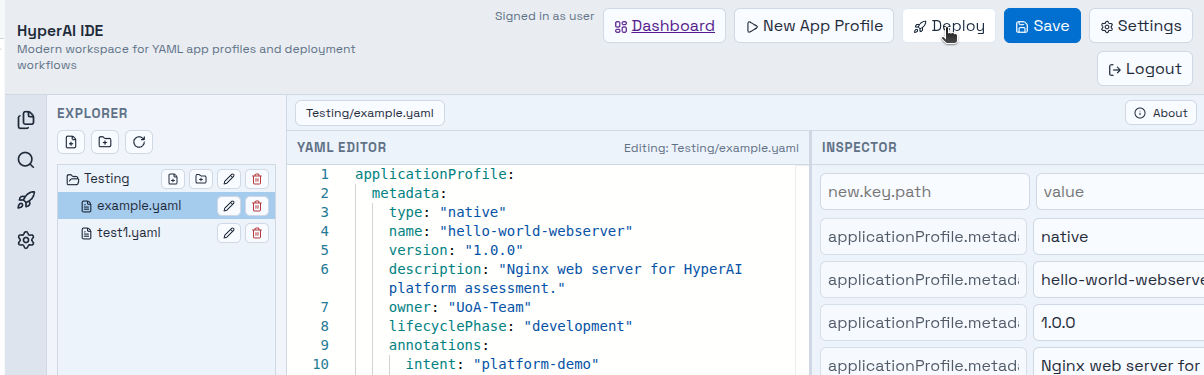Image resolution: width=1204 pixels, height=375 pixels.
Task: Click line number 6 in the gutter
Action: click(x=324, y=269)
